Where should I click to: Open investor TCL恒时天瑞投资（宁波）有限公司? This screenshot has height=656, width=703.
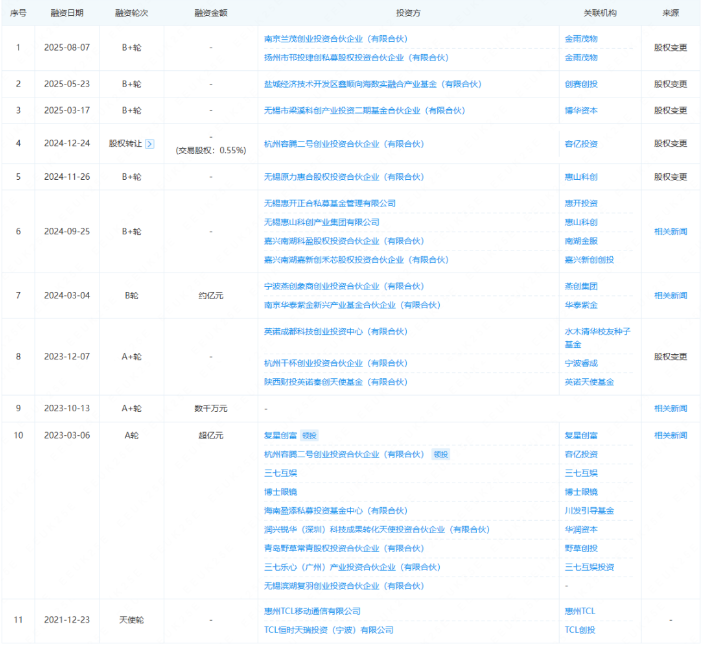click(328, 630)
